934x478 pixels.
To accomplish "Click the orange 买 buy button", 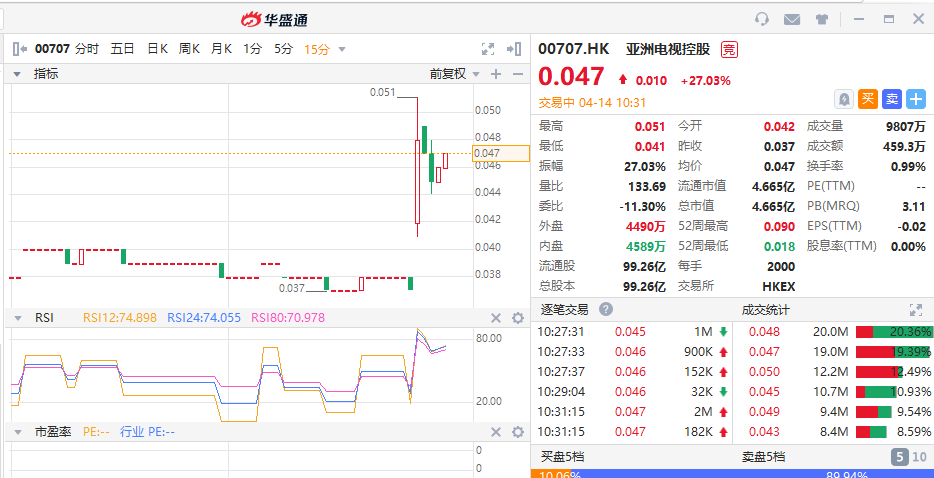I will point(868,99).
